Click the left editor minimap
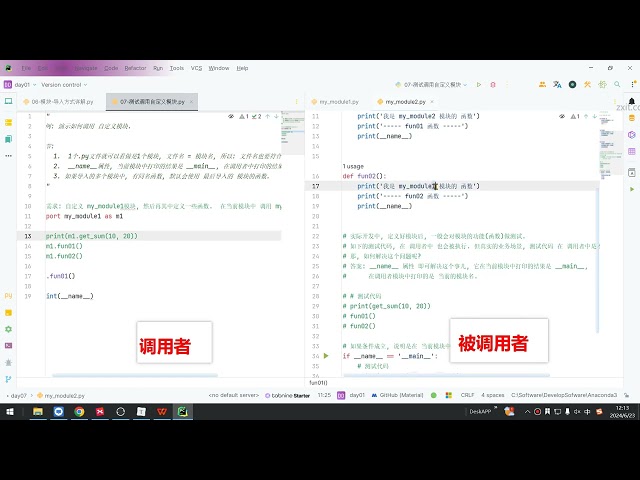The width and height of the screenshot is (640, 480). [x=292, y=133]
